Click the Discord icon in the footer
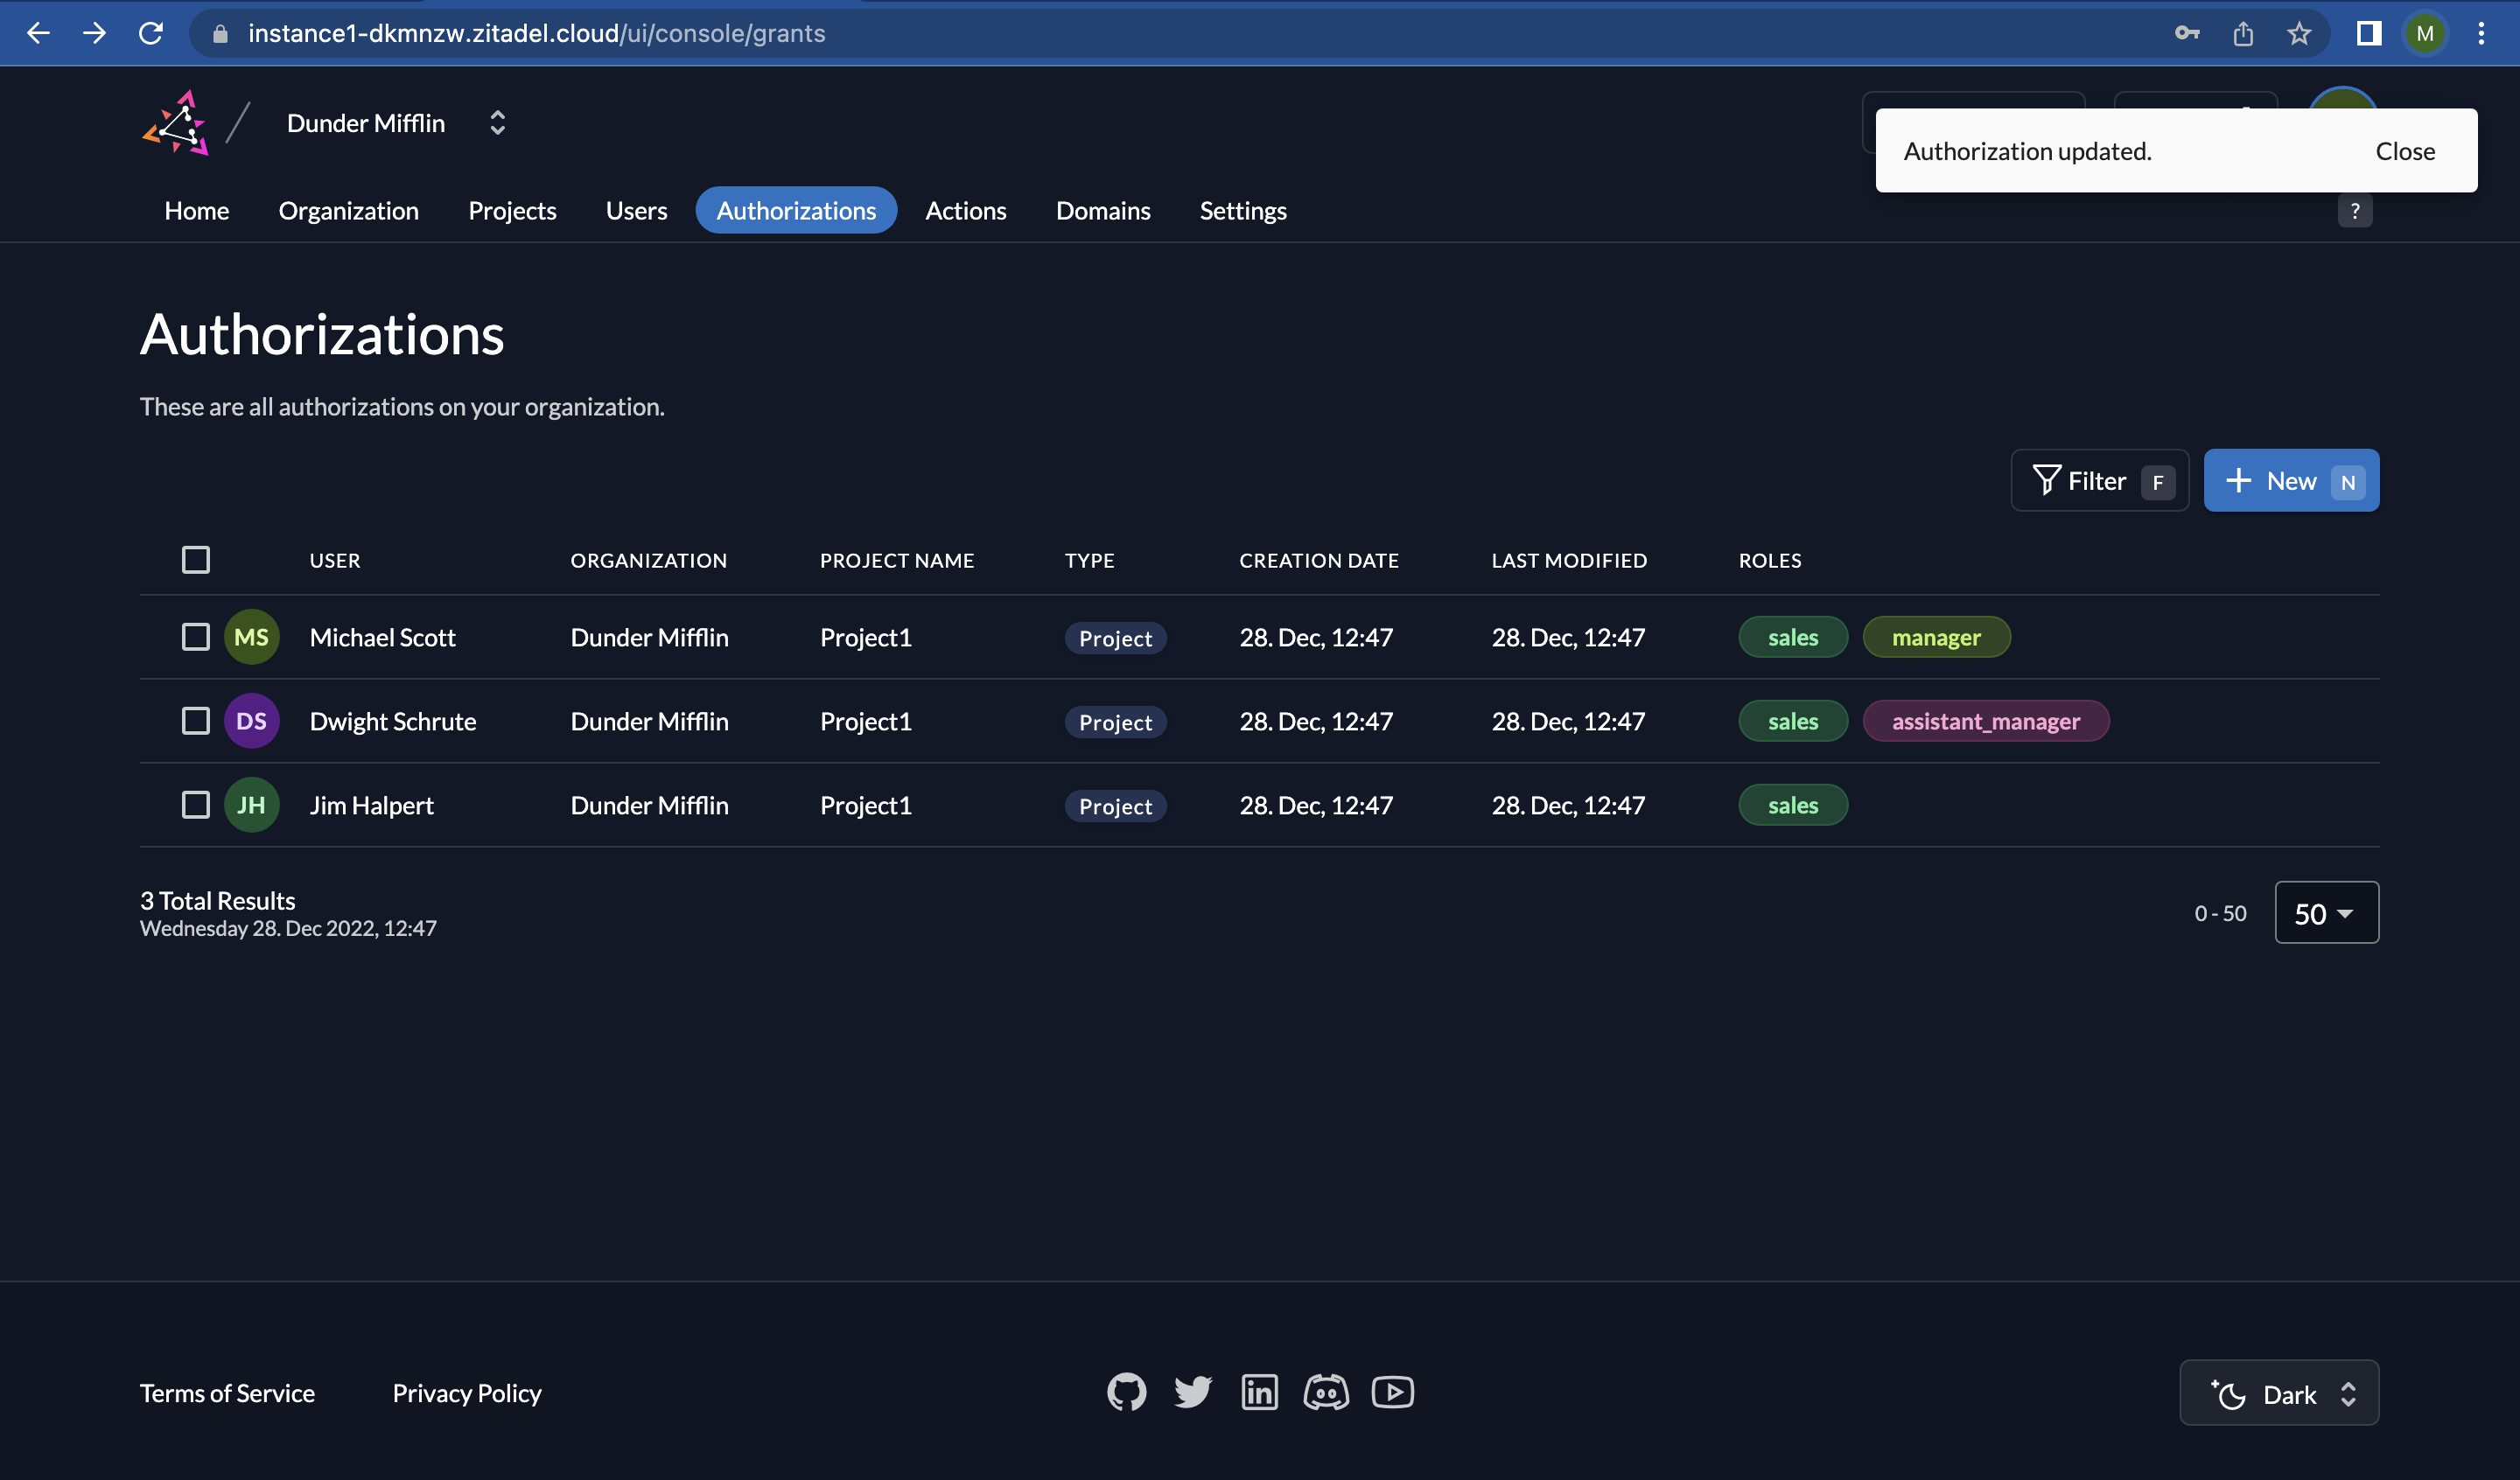 point(1327,1390)
